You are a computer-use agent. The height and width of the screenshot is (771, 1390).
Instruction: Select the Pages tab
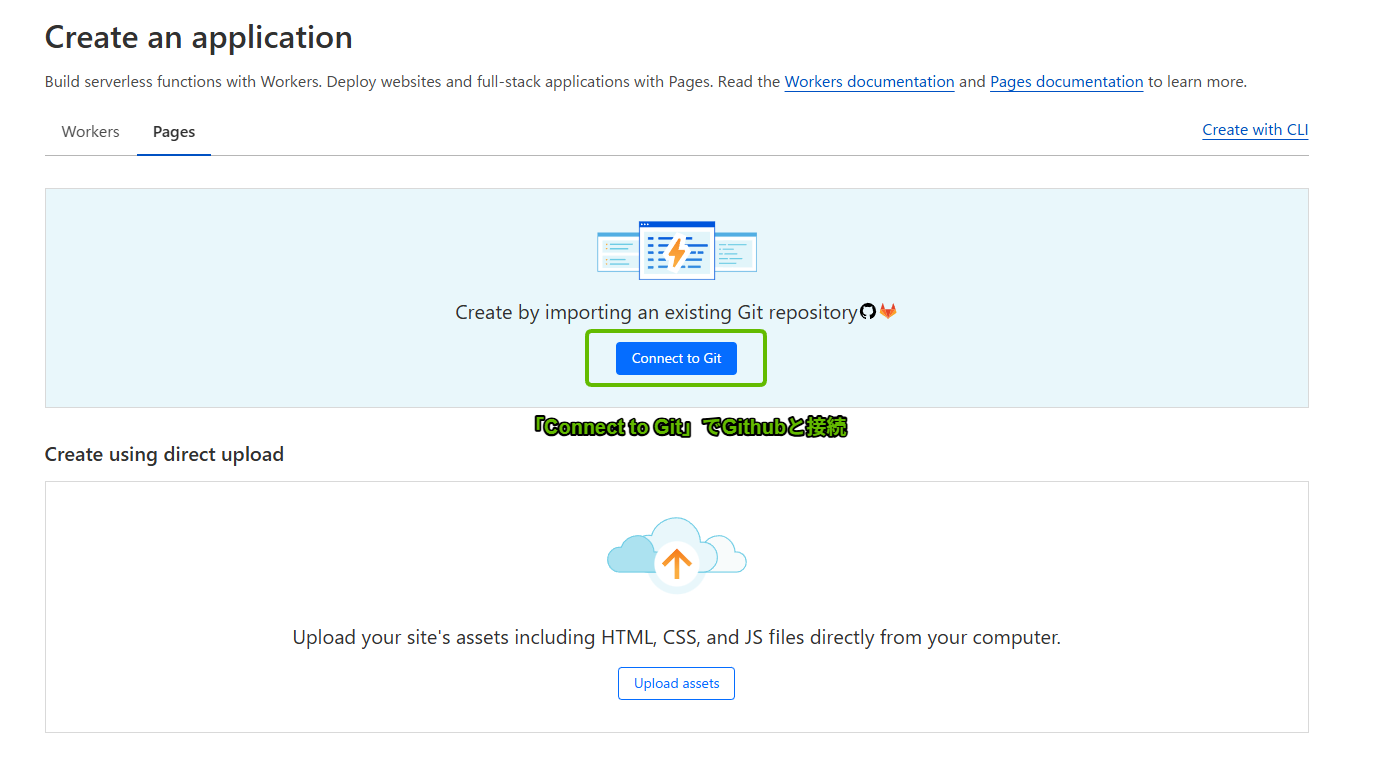[x=174, y=132]
